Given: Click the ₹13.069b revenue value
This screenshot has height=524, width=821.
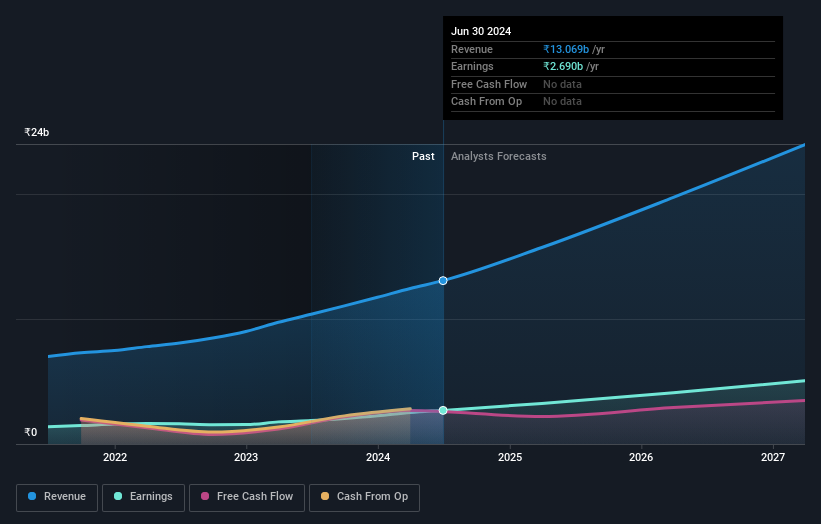Looking at the screenshot, I should point(566,49).
